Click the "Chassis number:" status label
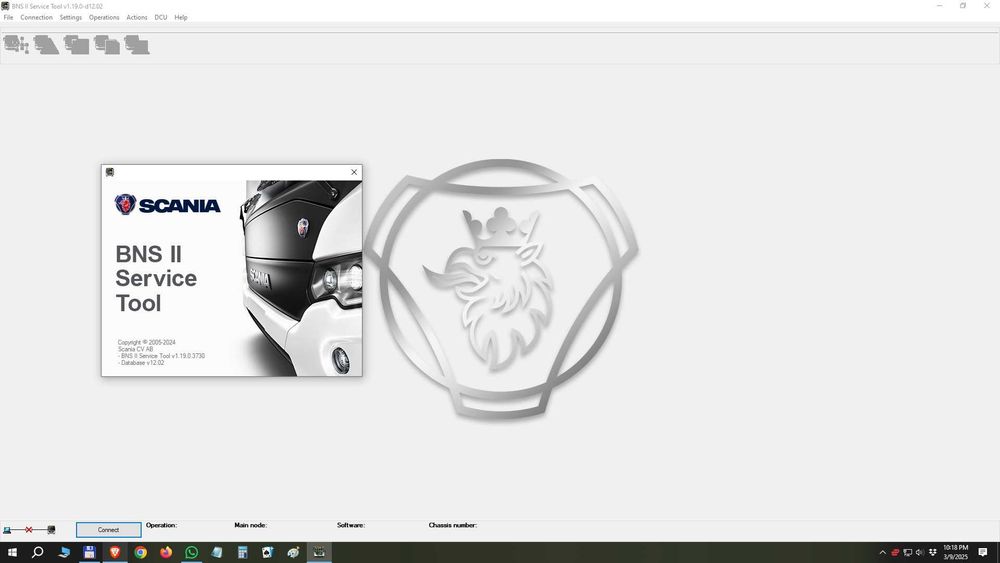Image resolution: width=1000 pixels, height=563 pixels. tap(453, 525)
